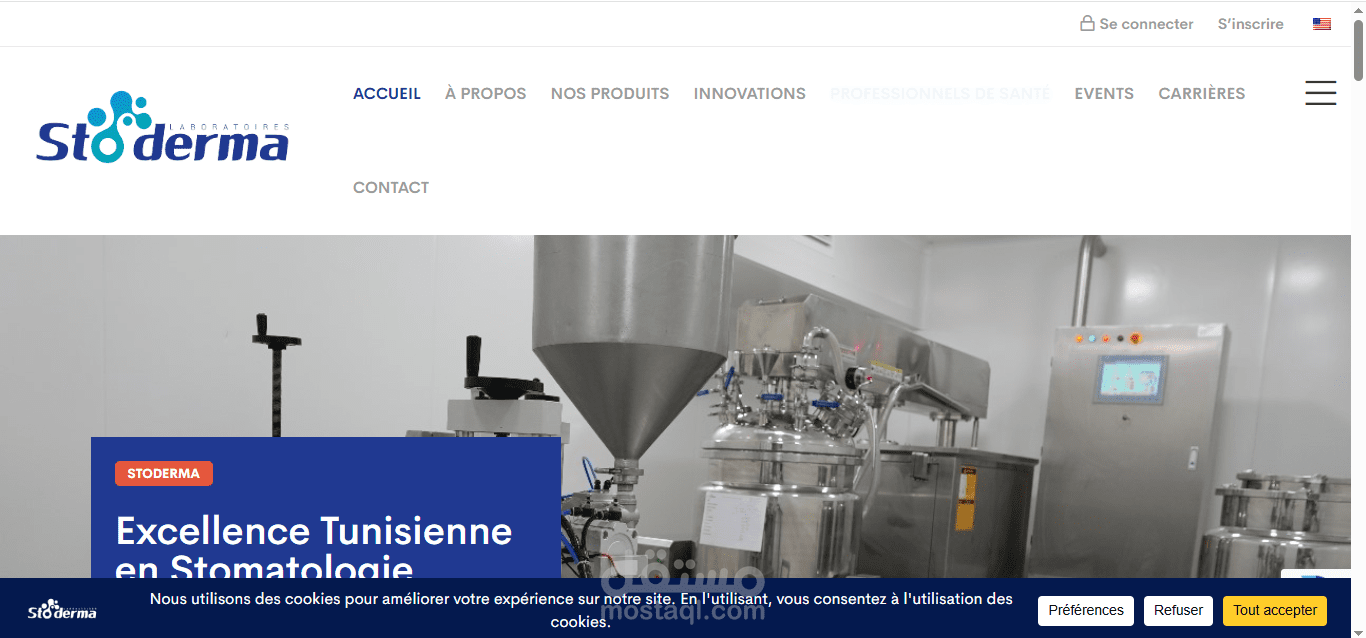
Task: Go to the Accueil menu item
Action: (x=387, y=93)
